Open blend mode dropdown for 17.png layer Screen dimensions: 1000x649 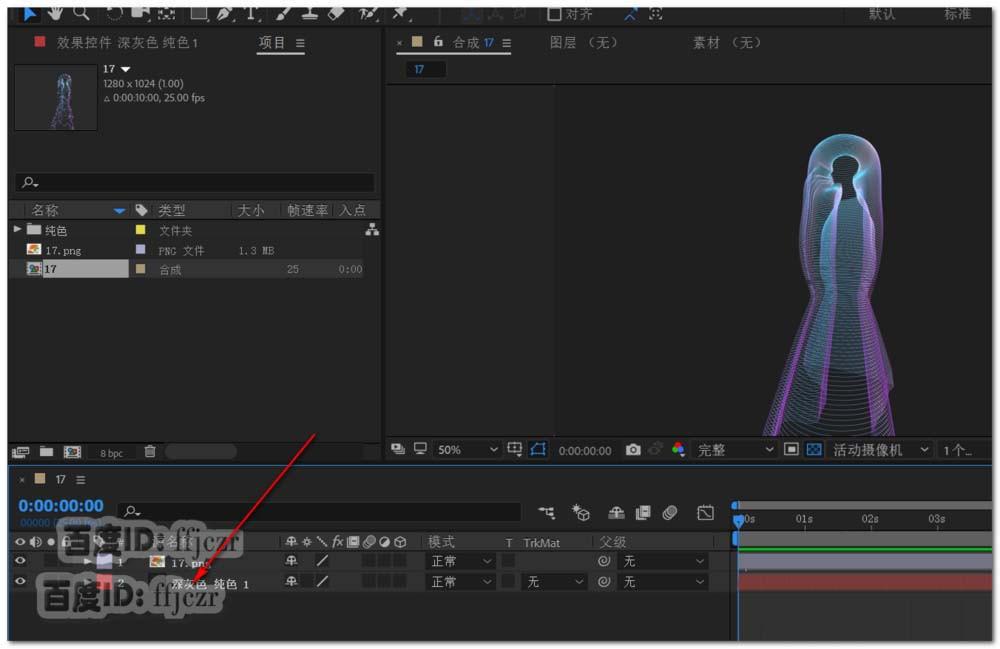tap(461, 561)
